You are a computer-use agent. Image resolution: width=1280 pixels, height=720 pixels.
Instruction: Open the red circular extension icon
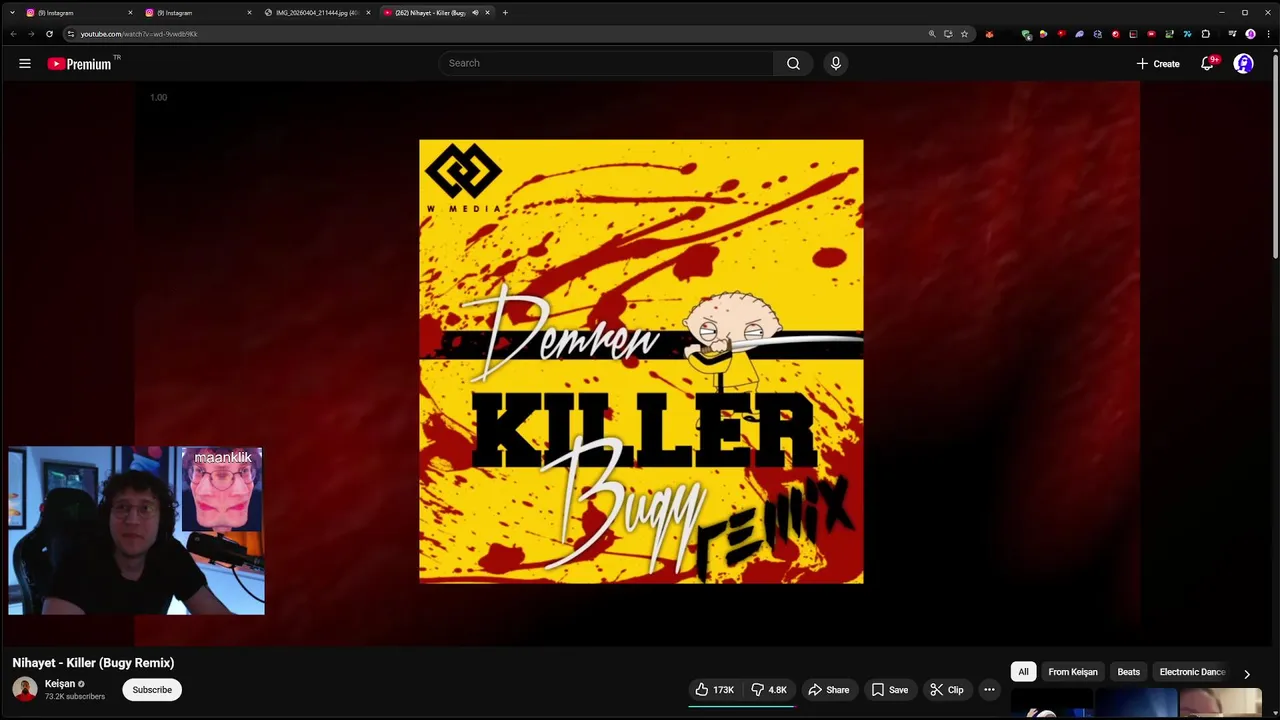pyautogui.click(x=1116, y=34)
